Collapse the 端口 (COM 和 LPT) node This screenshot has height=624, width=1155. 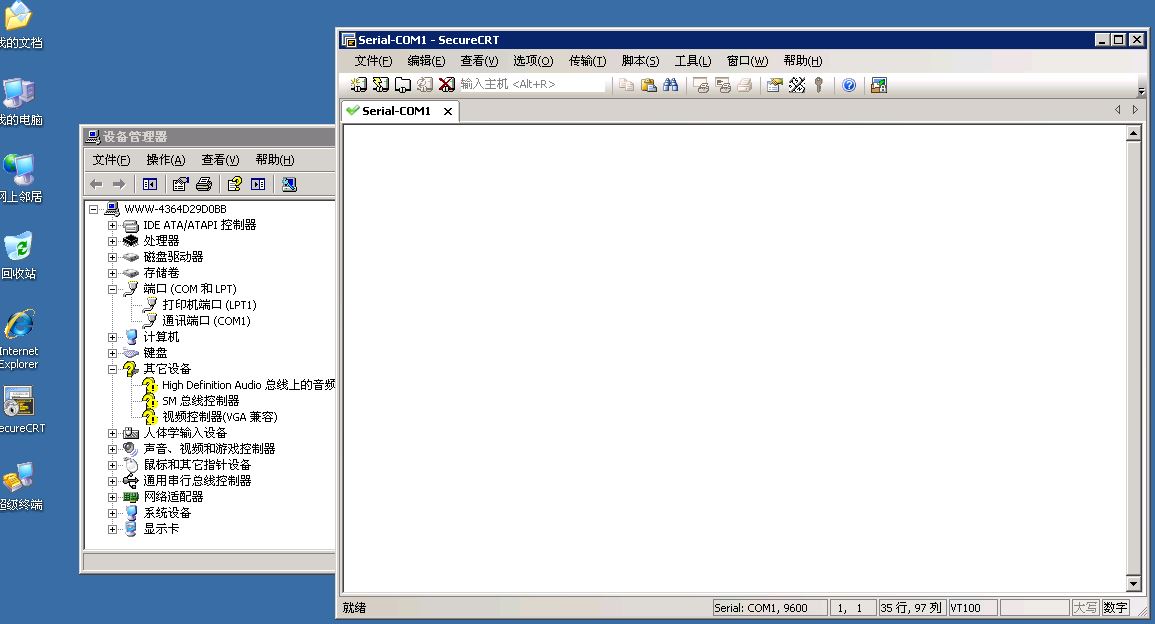pos(112,289)
